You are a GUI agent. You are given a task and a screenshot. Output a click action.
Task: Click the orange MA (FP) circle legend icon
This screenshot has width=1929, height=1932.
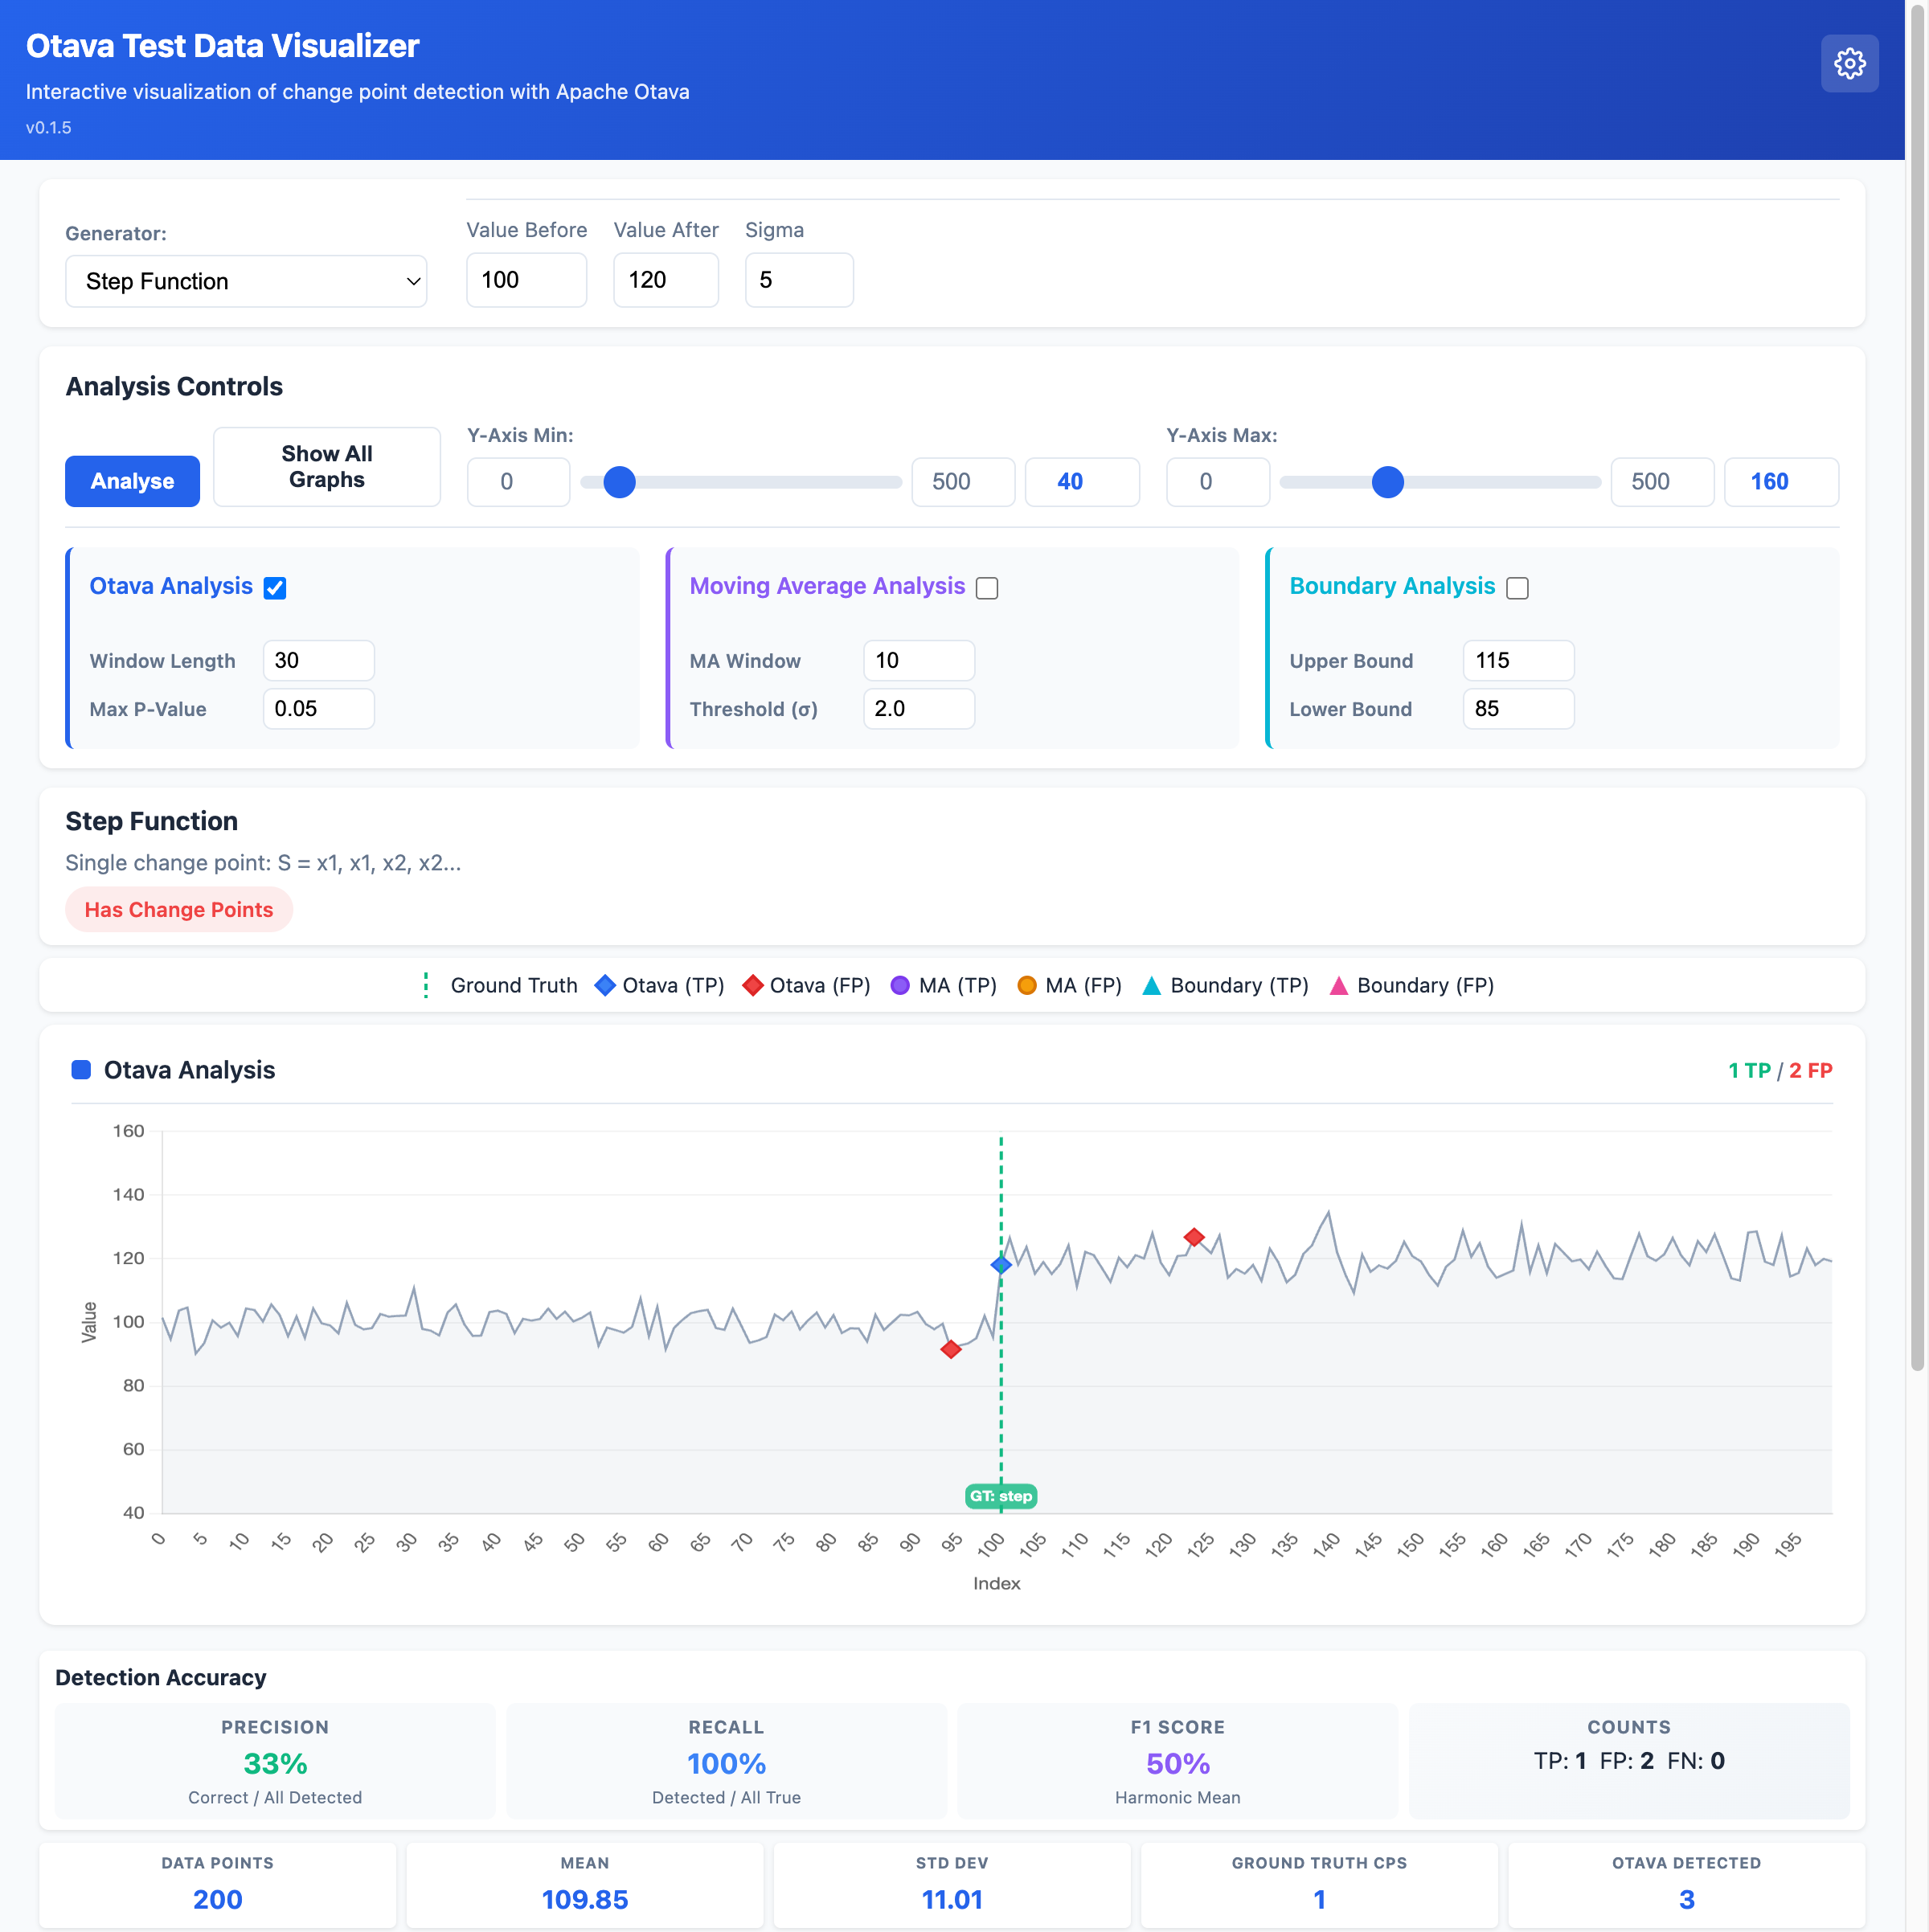pos(1027,985)
